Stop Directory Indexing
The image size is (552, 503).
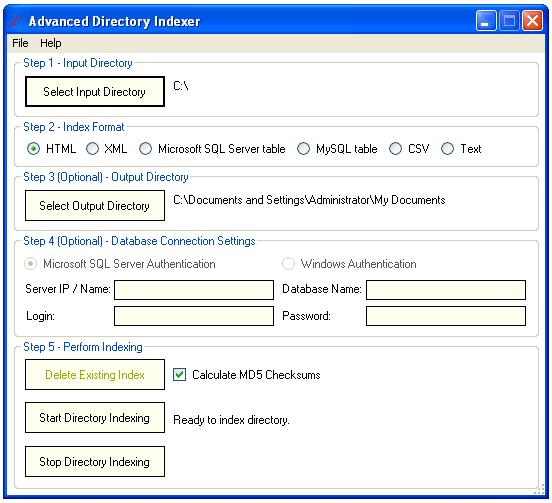click(95, 461)
